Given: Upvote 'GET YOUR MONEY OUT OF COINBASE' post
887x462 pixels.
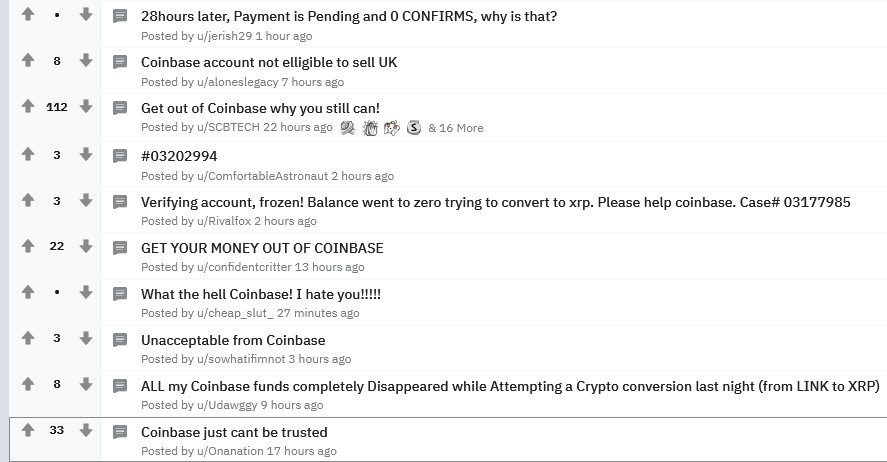Looking at the screenshot, I should 28,246.
